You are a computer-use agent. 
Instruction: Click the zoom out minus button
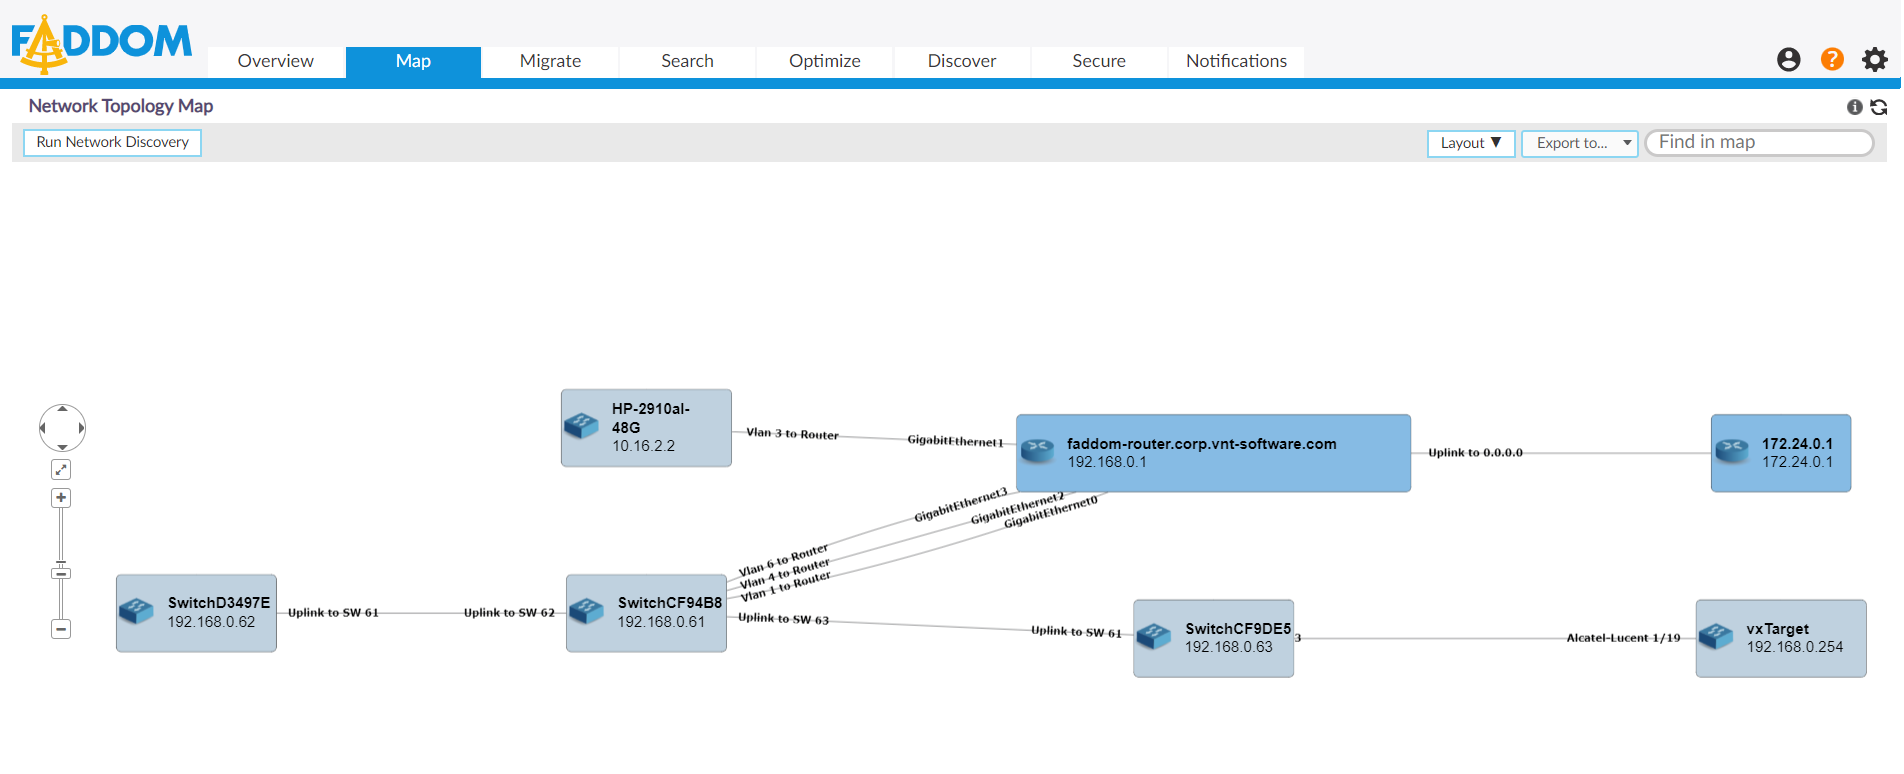click(x=61, y=629)
